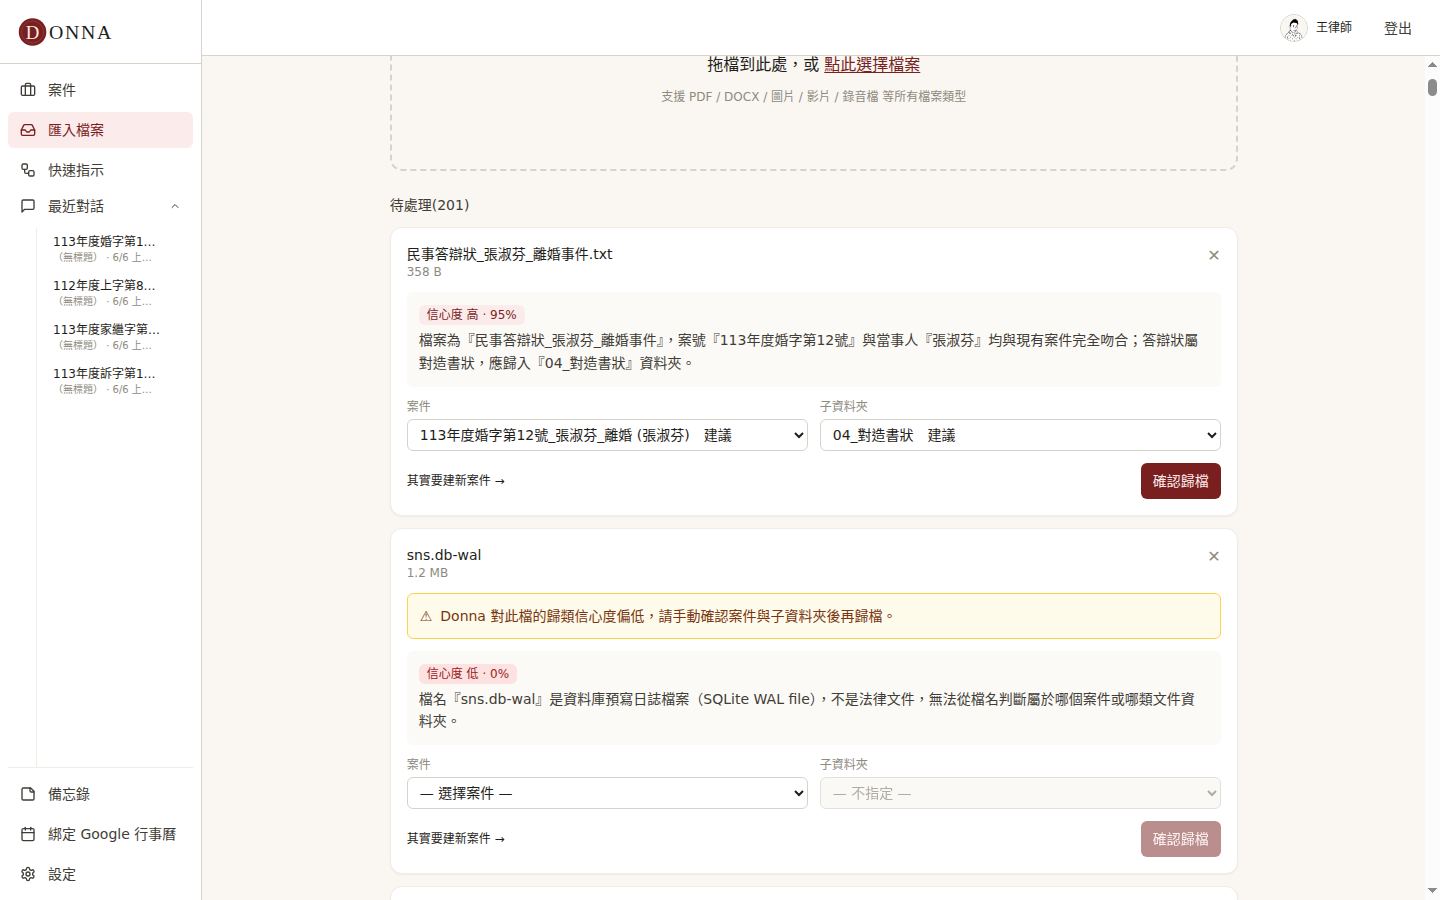1440x900 pixels.
Task: Click the 信心度 低 · 0% badge
Action: [x=467, y=673]
